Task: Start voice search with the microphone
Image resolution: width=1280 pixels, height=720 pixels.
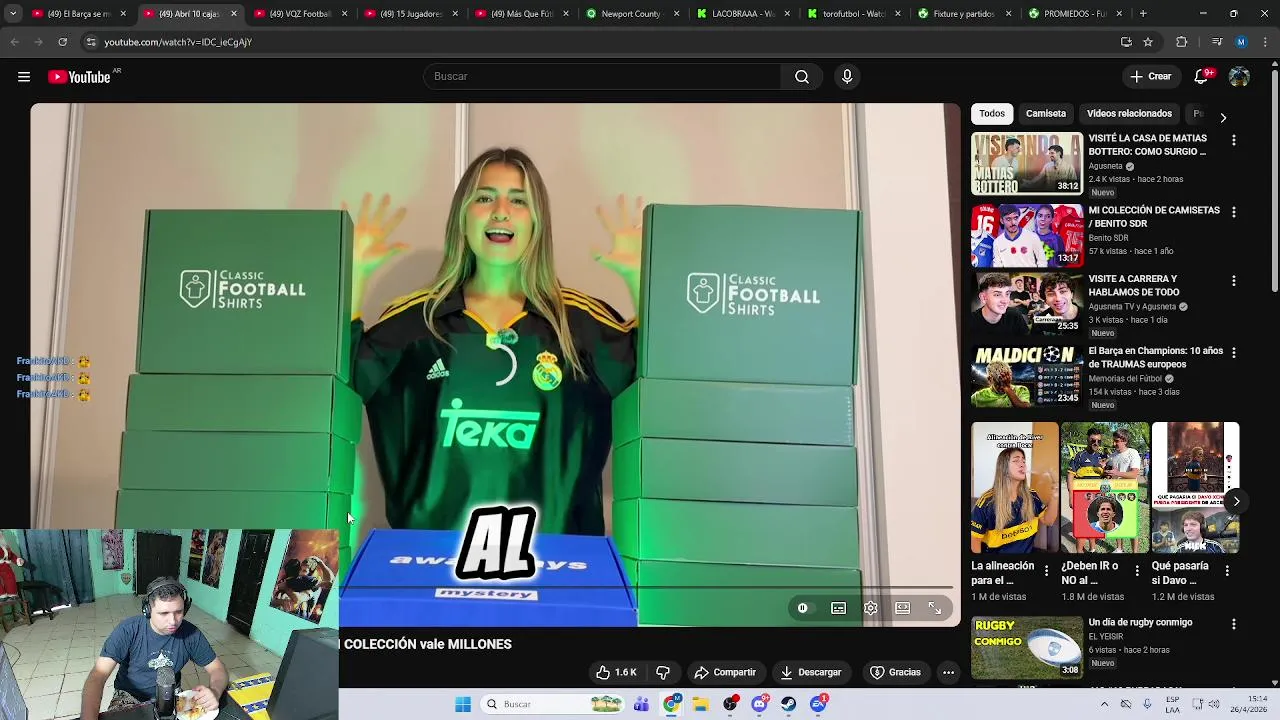Action: pos(847,77)
